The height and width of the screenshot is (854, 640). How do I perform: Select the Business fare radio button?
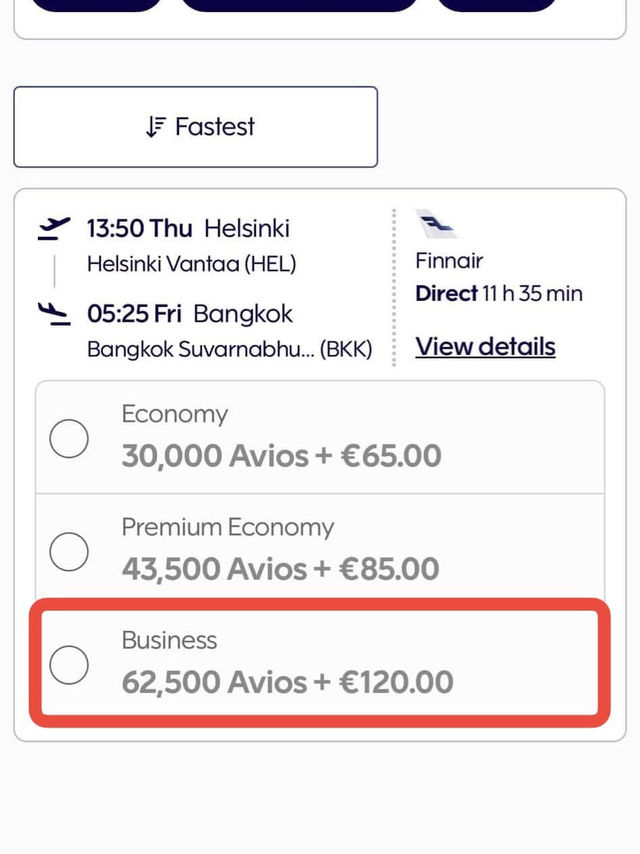(x=69, y=665)
